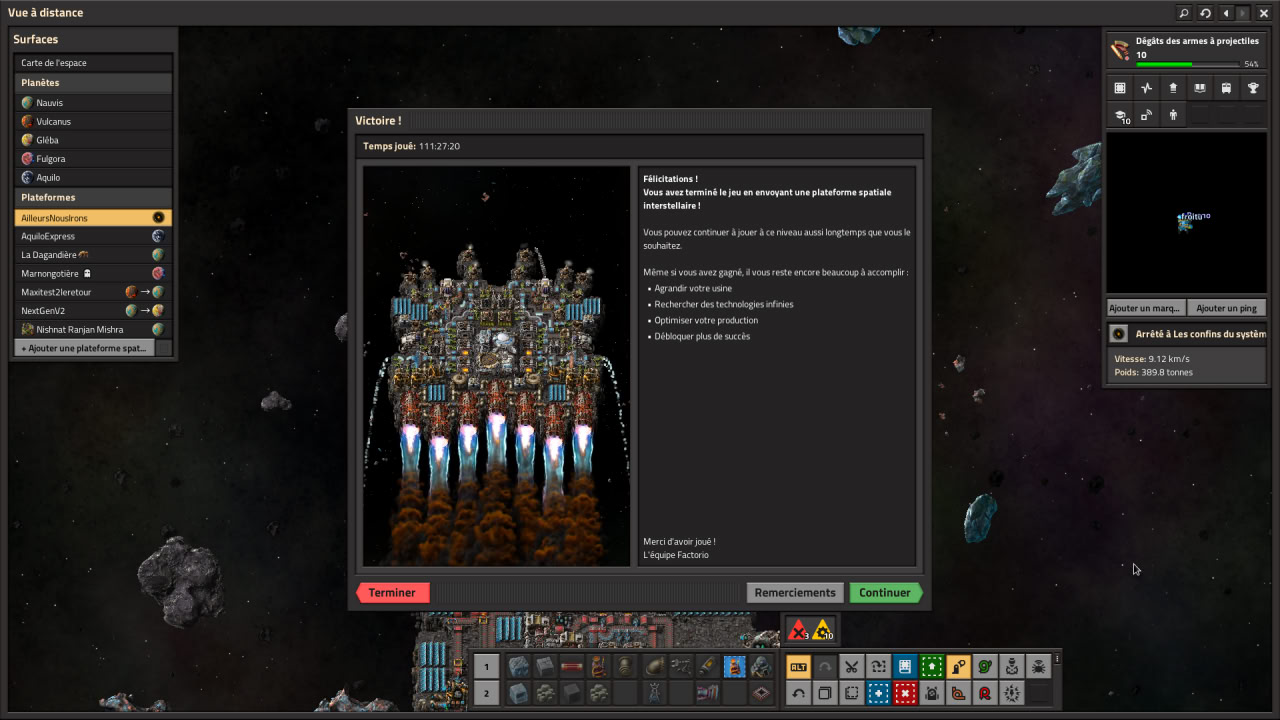
Task: Click the Remerciements button
Action: [794, 593]
